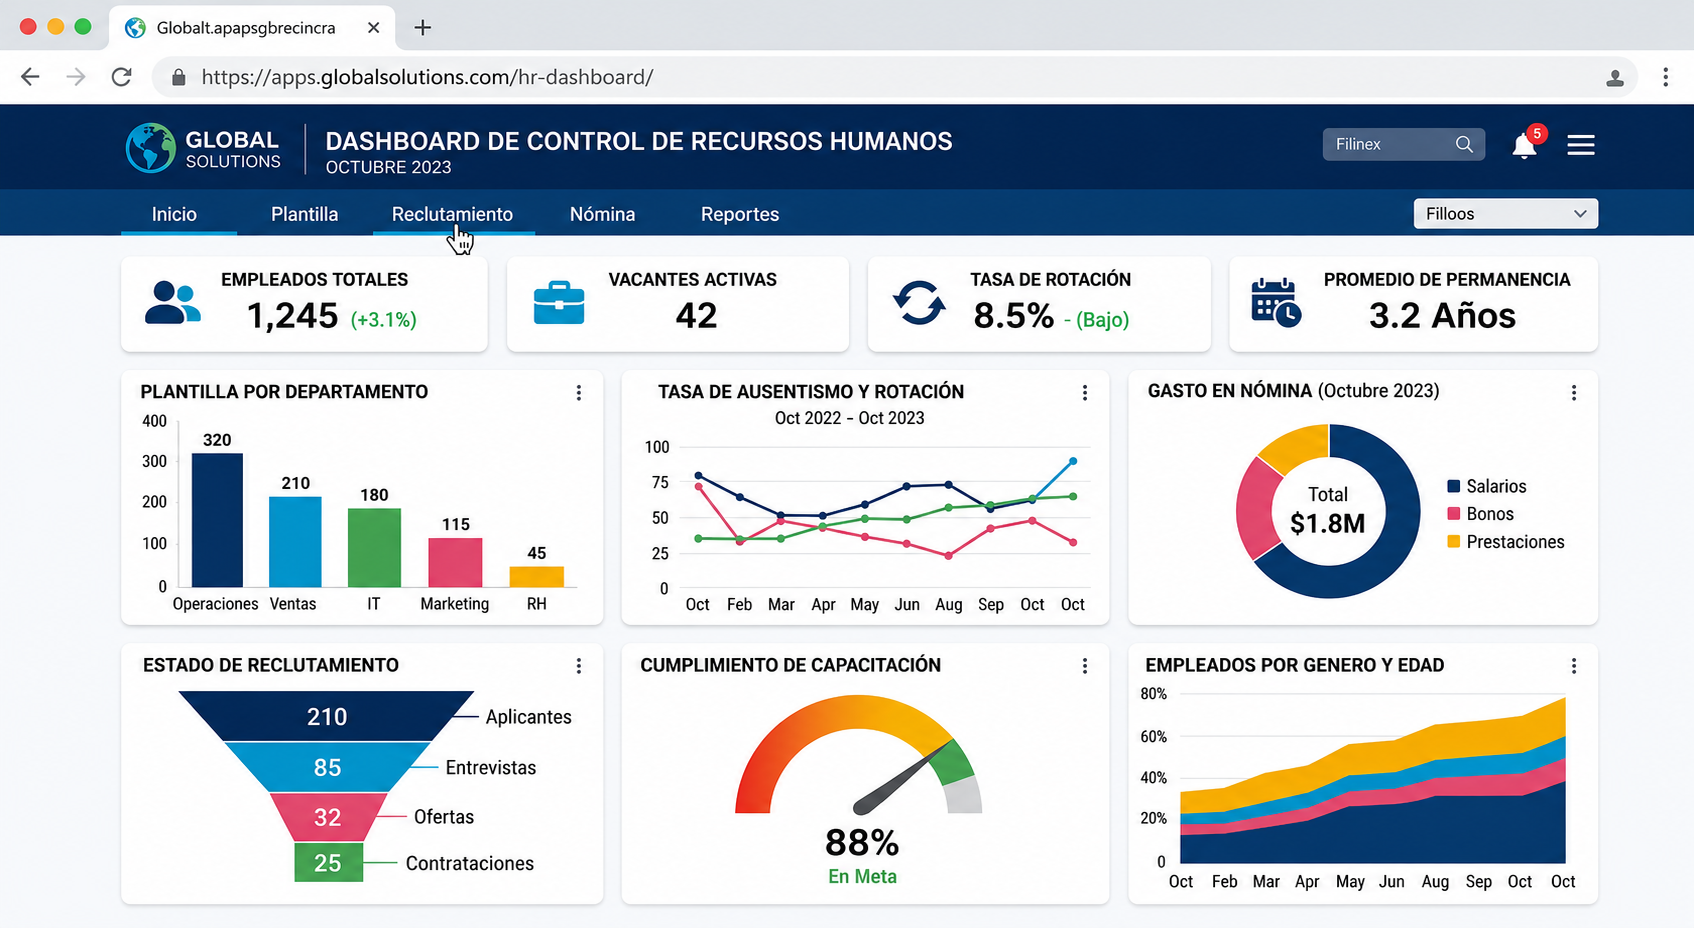Click the Ofertas funnel label

coord(444,817)
